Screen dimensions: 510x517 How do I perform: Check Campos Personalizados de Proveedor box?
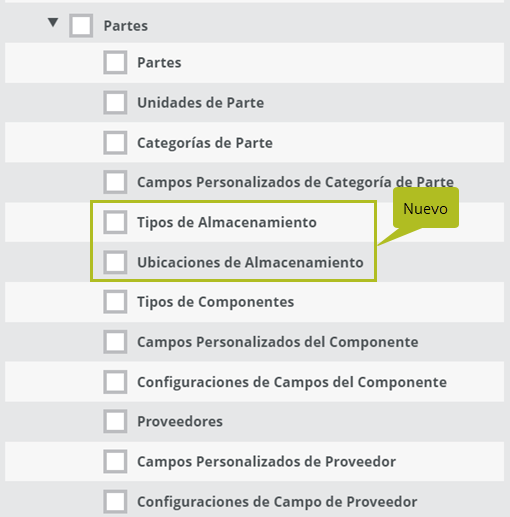tap(115, 461)
